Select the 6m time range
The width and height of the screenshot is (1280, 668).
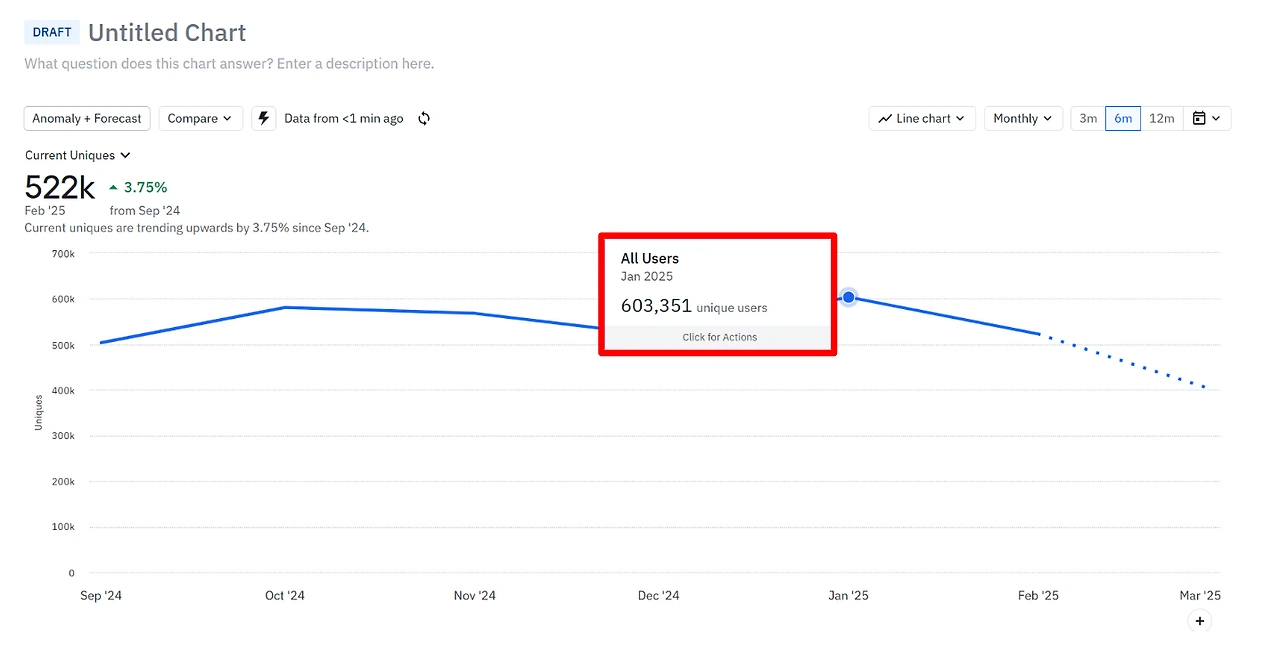1123,118
